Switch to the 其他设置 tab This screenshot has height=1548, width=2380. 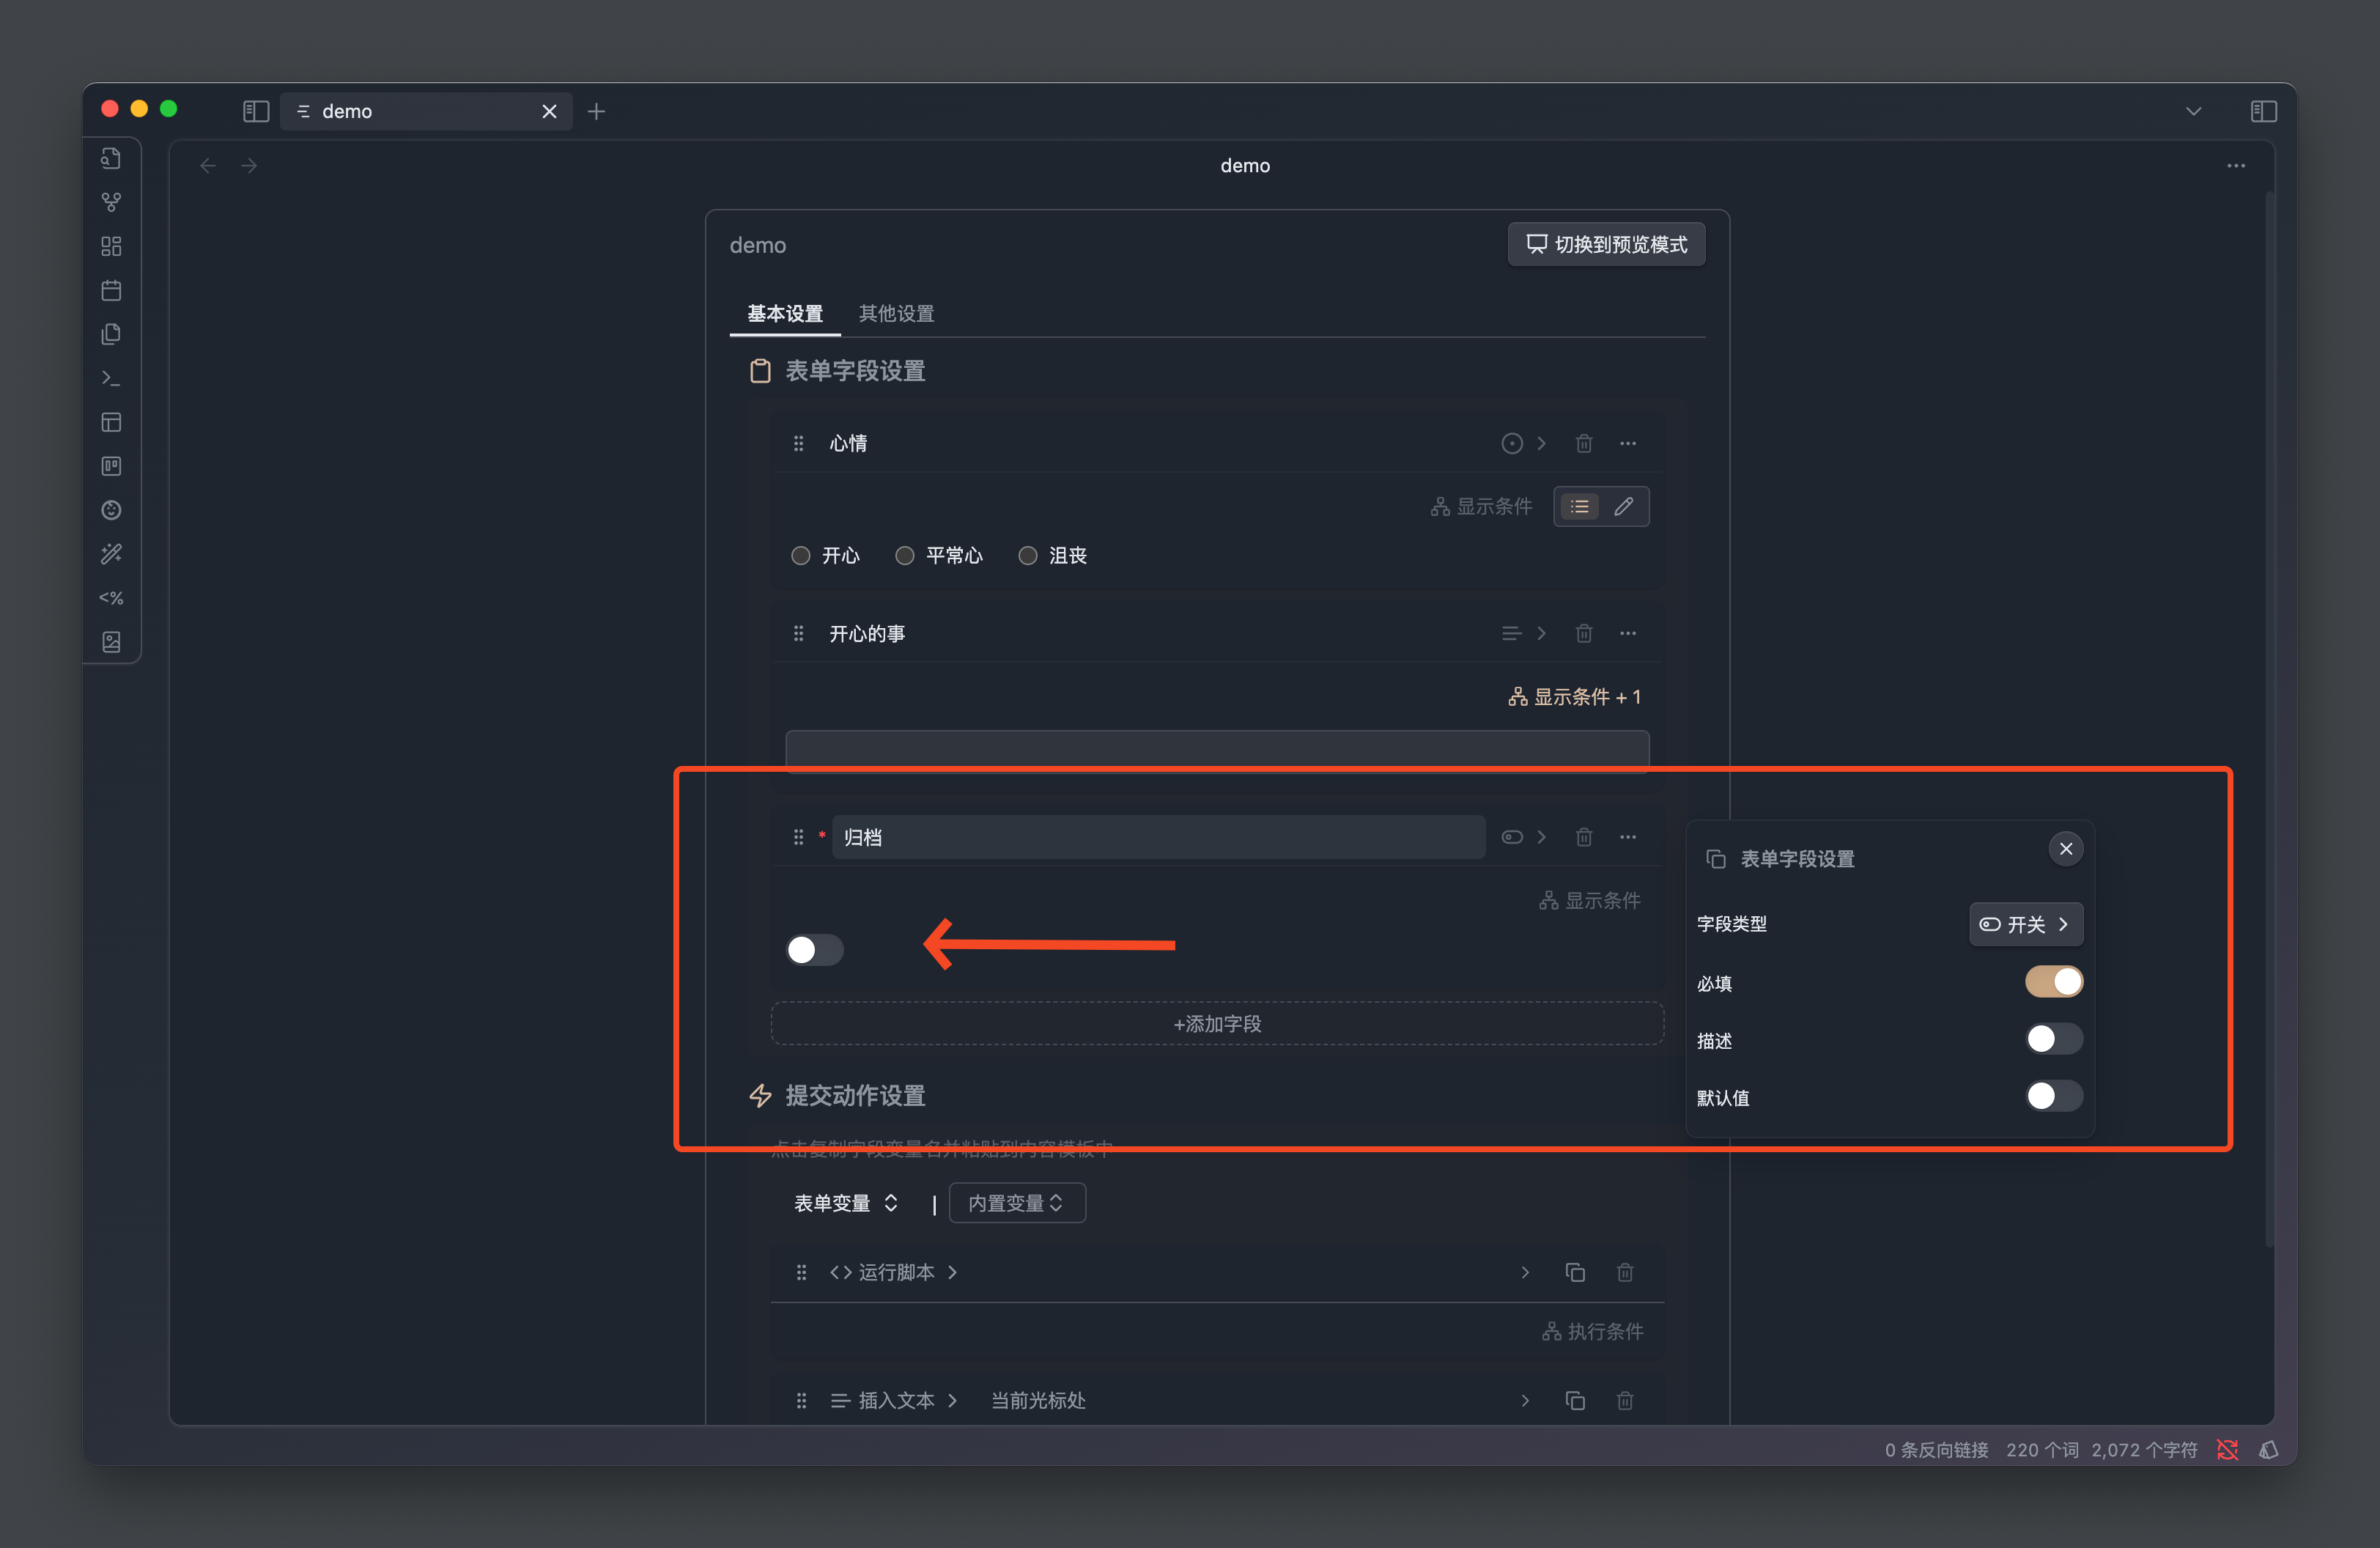896,313
